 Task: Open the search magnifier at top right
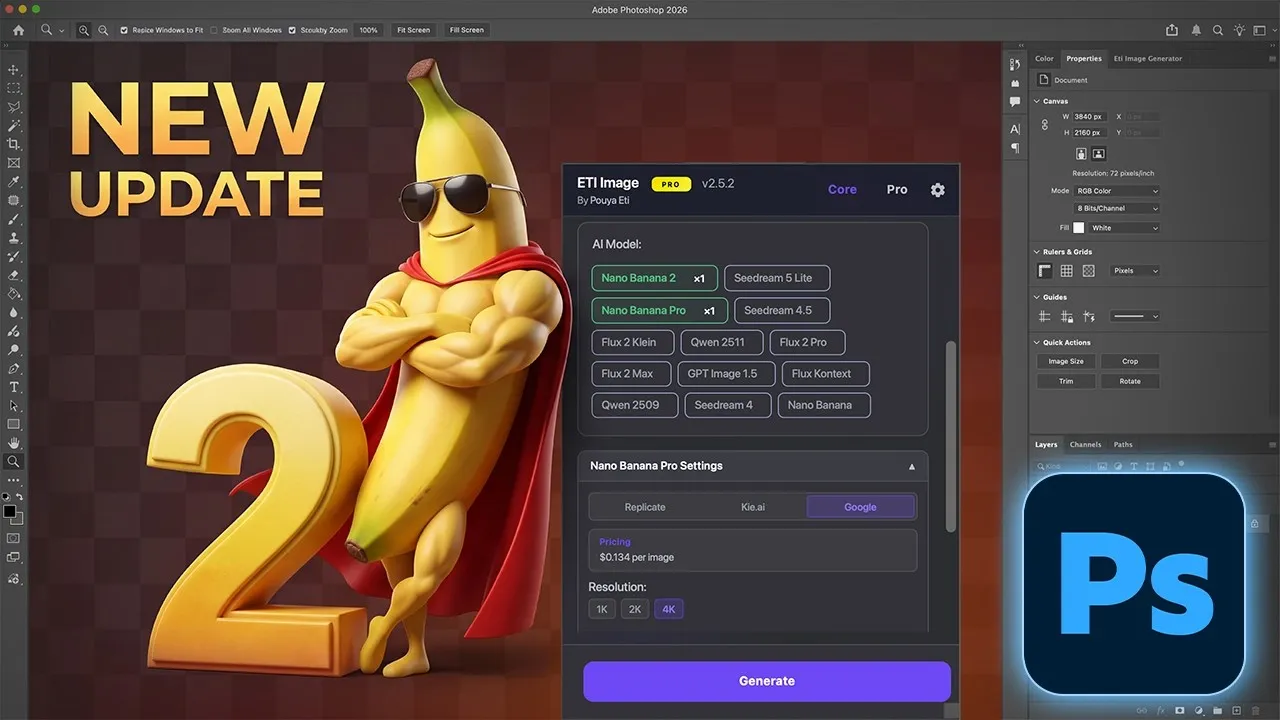point(1219,30)
